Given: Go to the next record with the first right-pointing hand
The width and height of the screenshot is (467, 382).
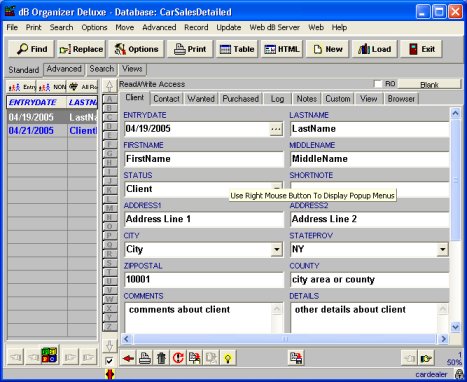Looking at the screenshot, I should tap(70, 357).
